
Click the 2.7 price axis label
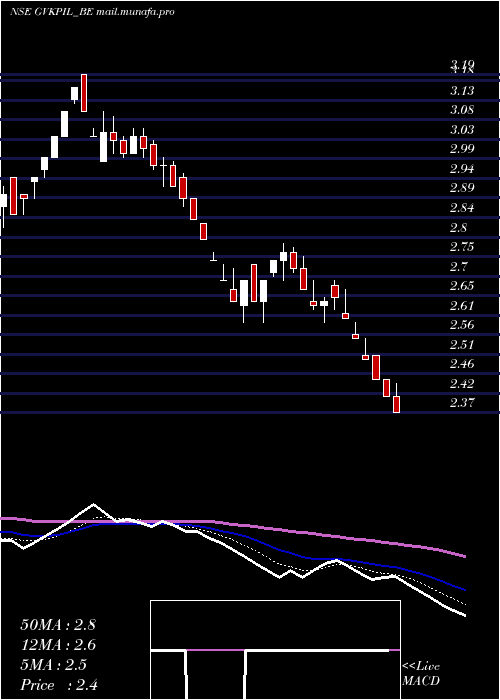tap(459, 267)
